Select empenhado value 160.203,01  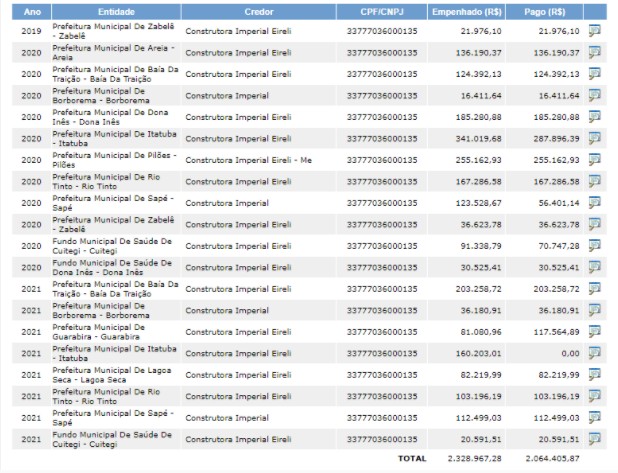(x=479, y=353)
